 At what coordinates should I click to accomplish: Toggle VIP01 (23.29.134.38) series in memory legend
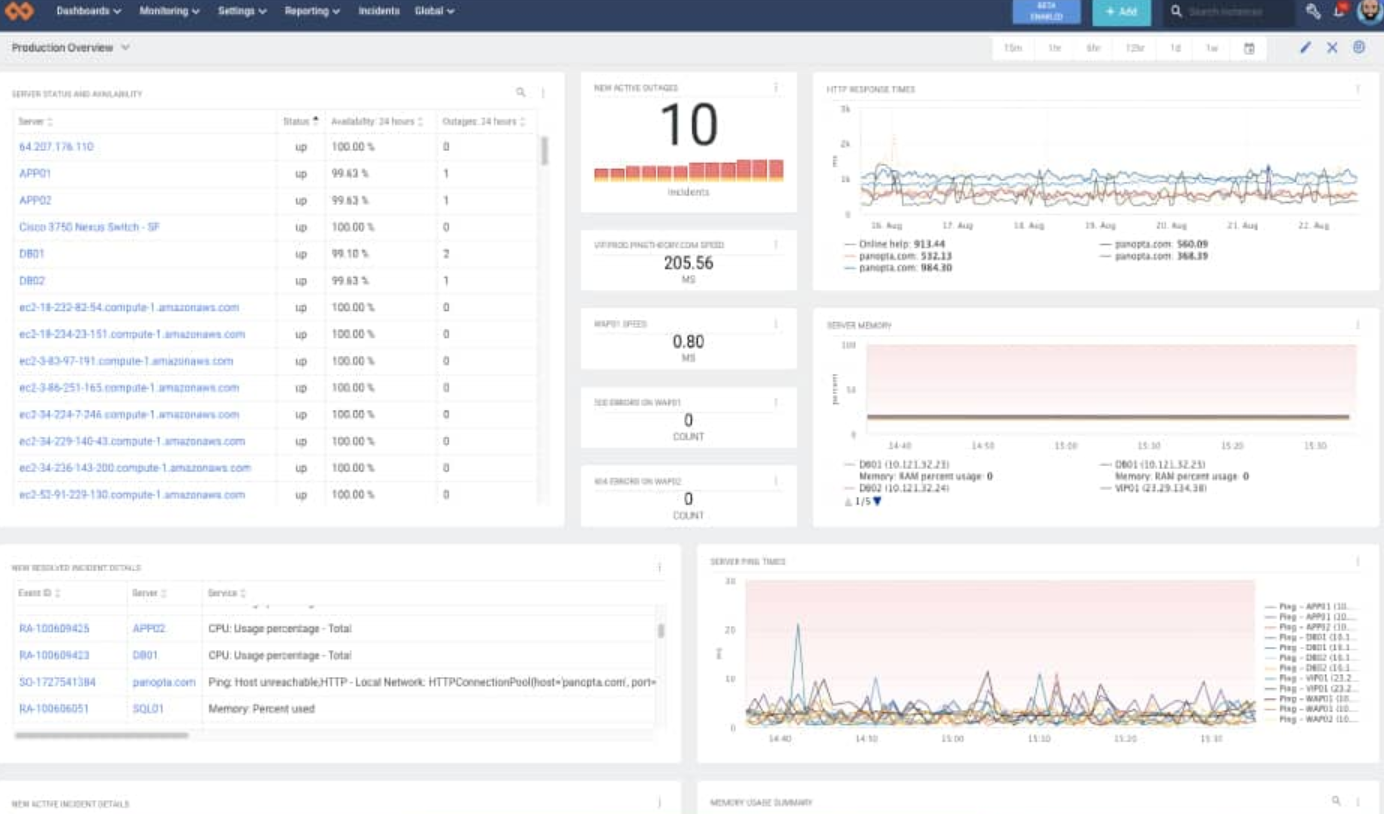1154,488
